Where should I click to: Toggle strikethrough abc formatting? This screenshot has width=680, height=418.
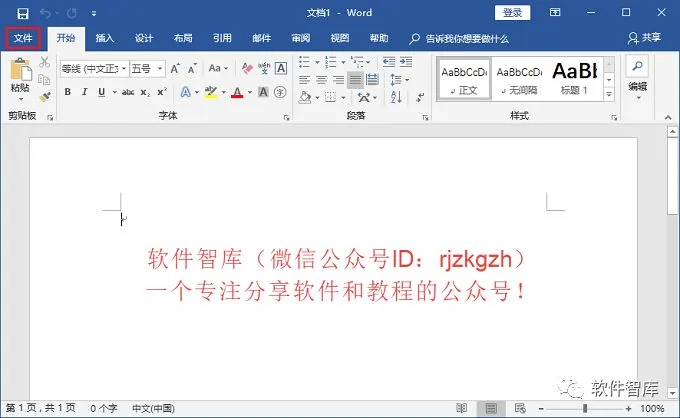[128, 92]
